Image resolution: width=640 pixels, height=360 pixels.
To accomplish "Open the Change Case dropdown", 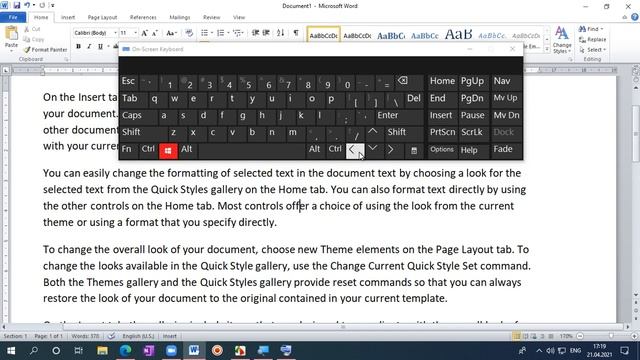I will pos(171,33).
